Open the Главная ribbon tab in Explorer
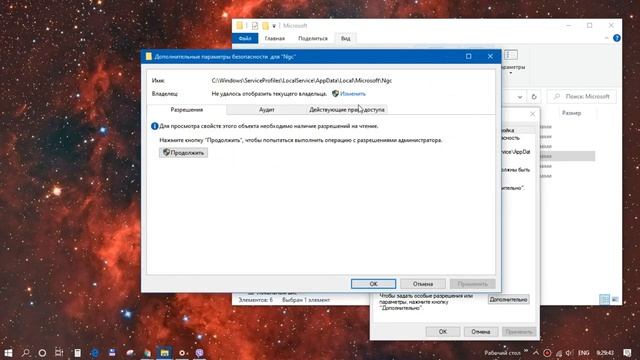The width and height of the screenshot is (640, 360). point(274,38)
